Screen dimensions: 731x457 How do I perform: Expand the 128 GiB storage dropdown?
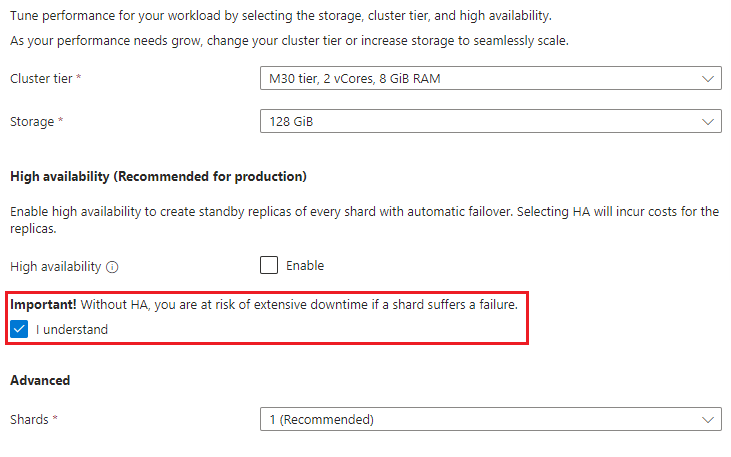(480, 122)
